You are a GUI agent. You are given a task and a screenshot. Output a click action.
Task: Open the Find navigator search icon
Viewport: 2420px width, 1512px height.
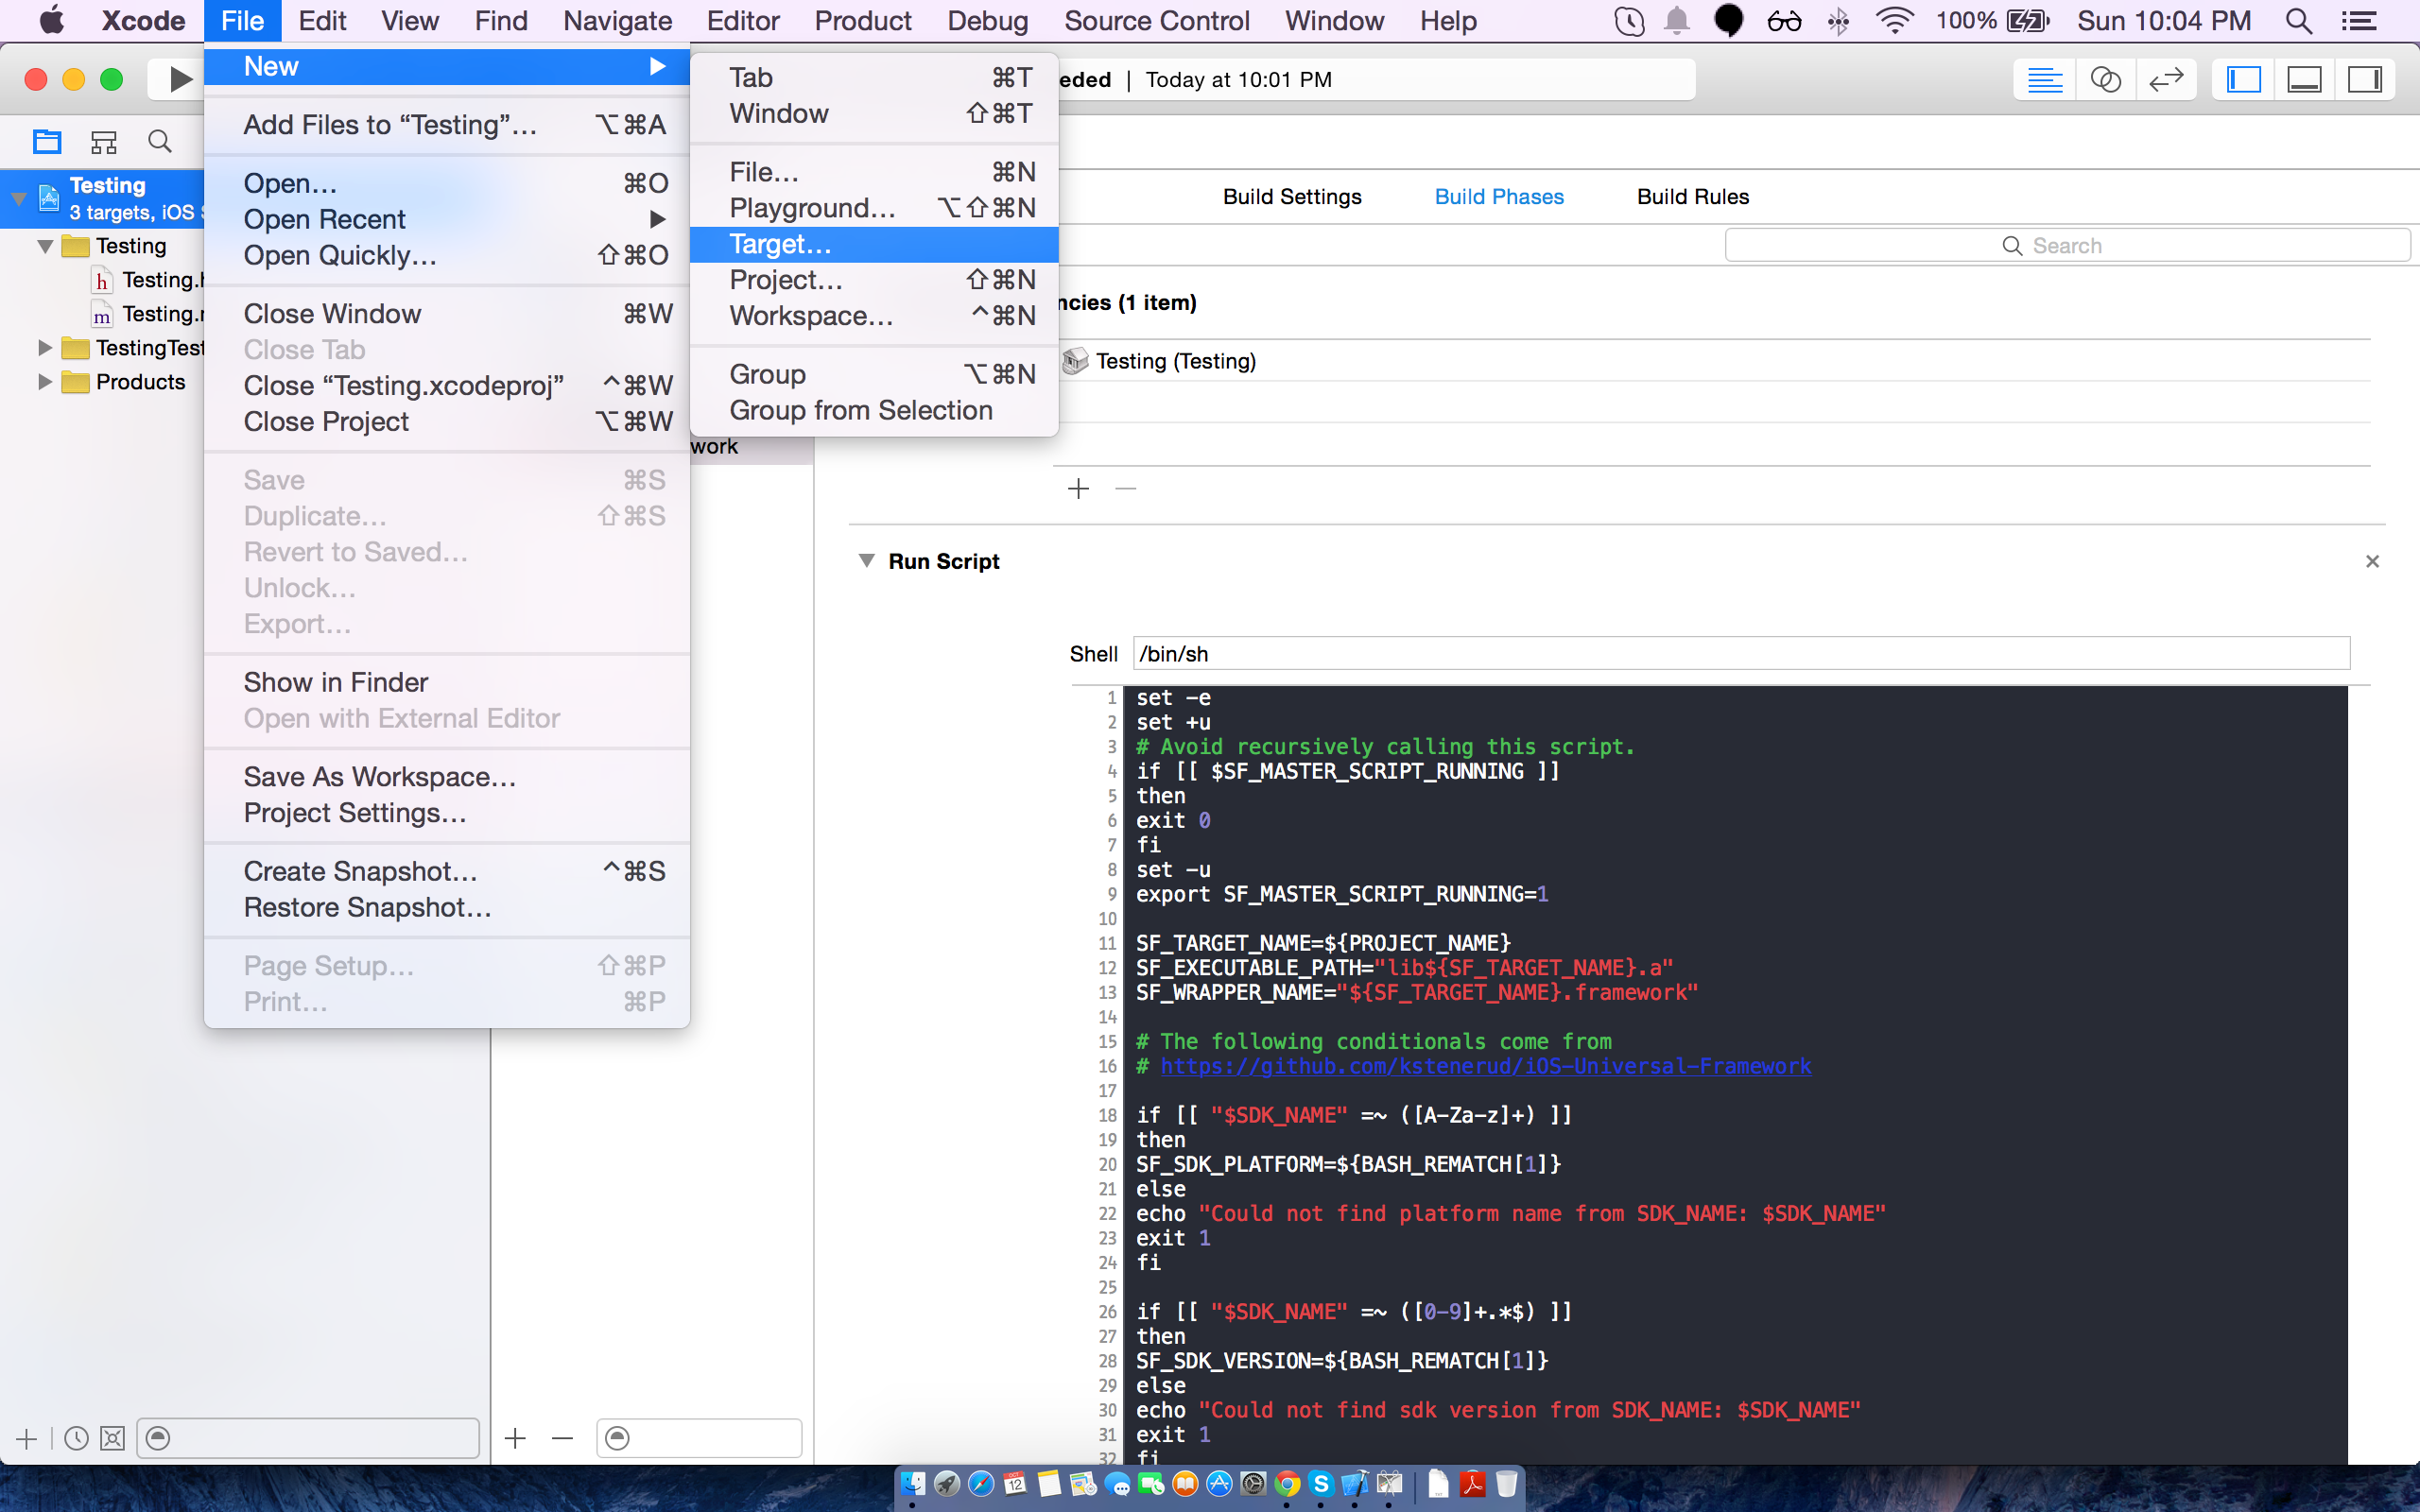click(160, 141)
